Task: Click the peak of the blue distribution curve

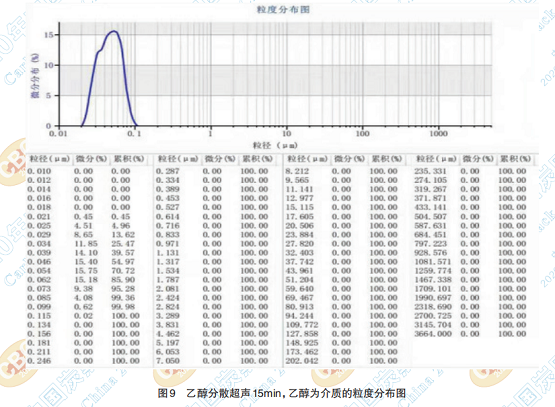Action: (114, 31)
